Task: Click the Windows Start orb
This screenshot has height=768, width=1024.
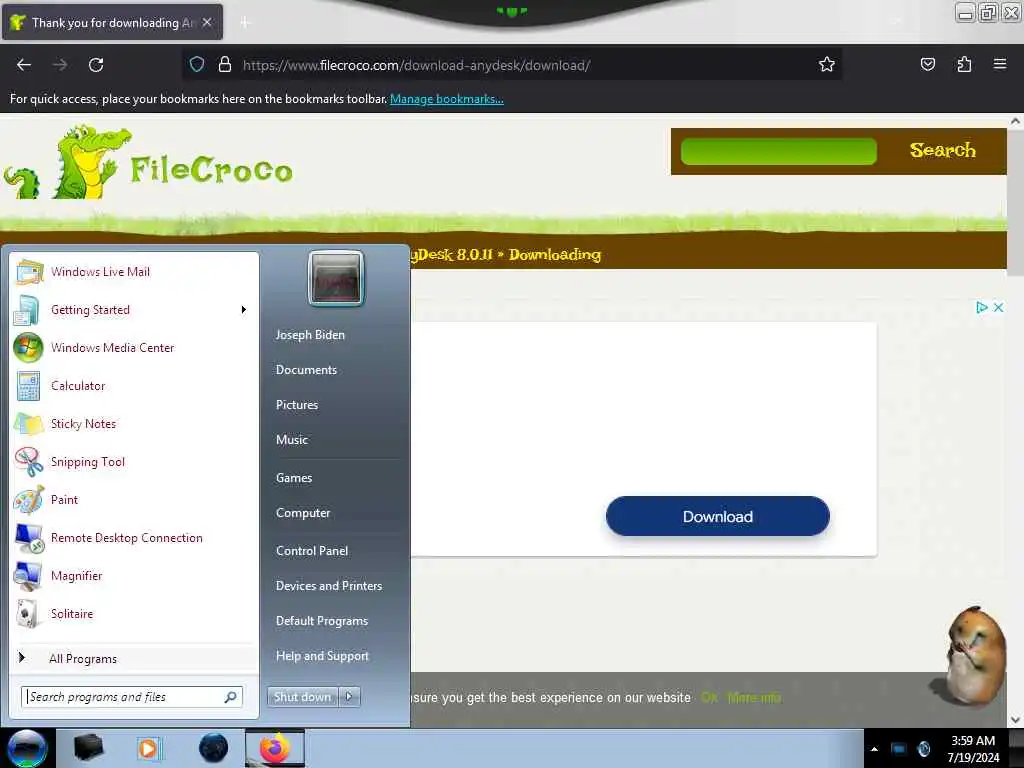Action: click(27, 748)
